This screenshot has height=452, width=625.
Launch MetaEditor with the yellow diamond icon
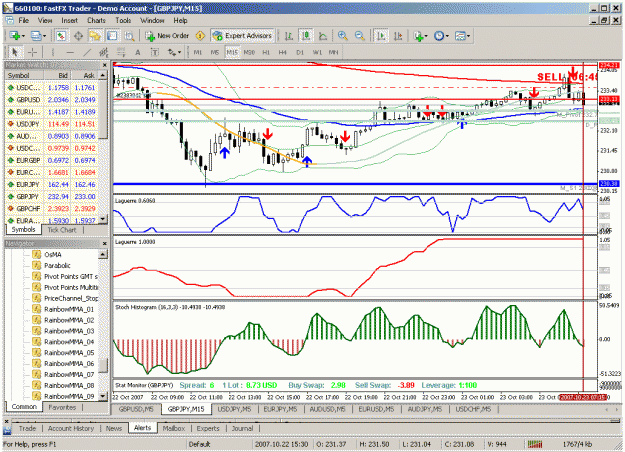pyautogui.click(x=200, y=36)
